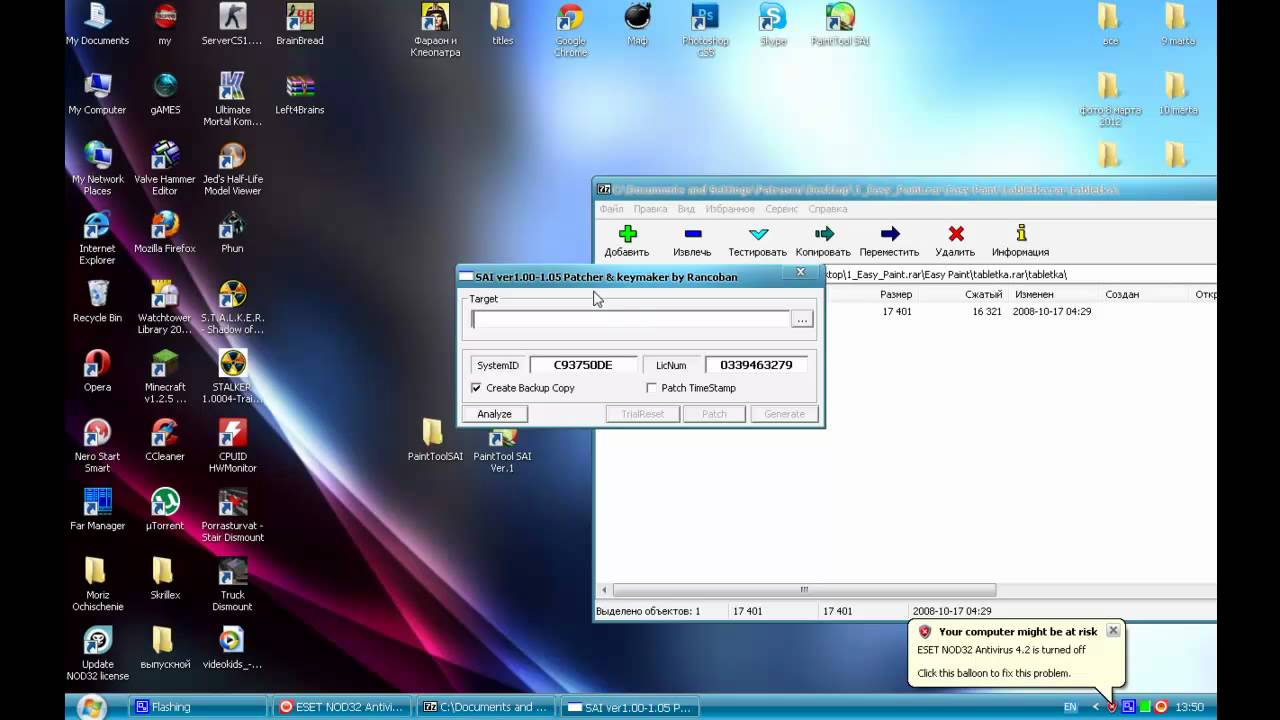Sort by the Размер column header

coord(896,294)
